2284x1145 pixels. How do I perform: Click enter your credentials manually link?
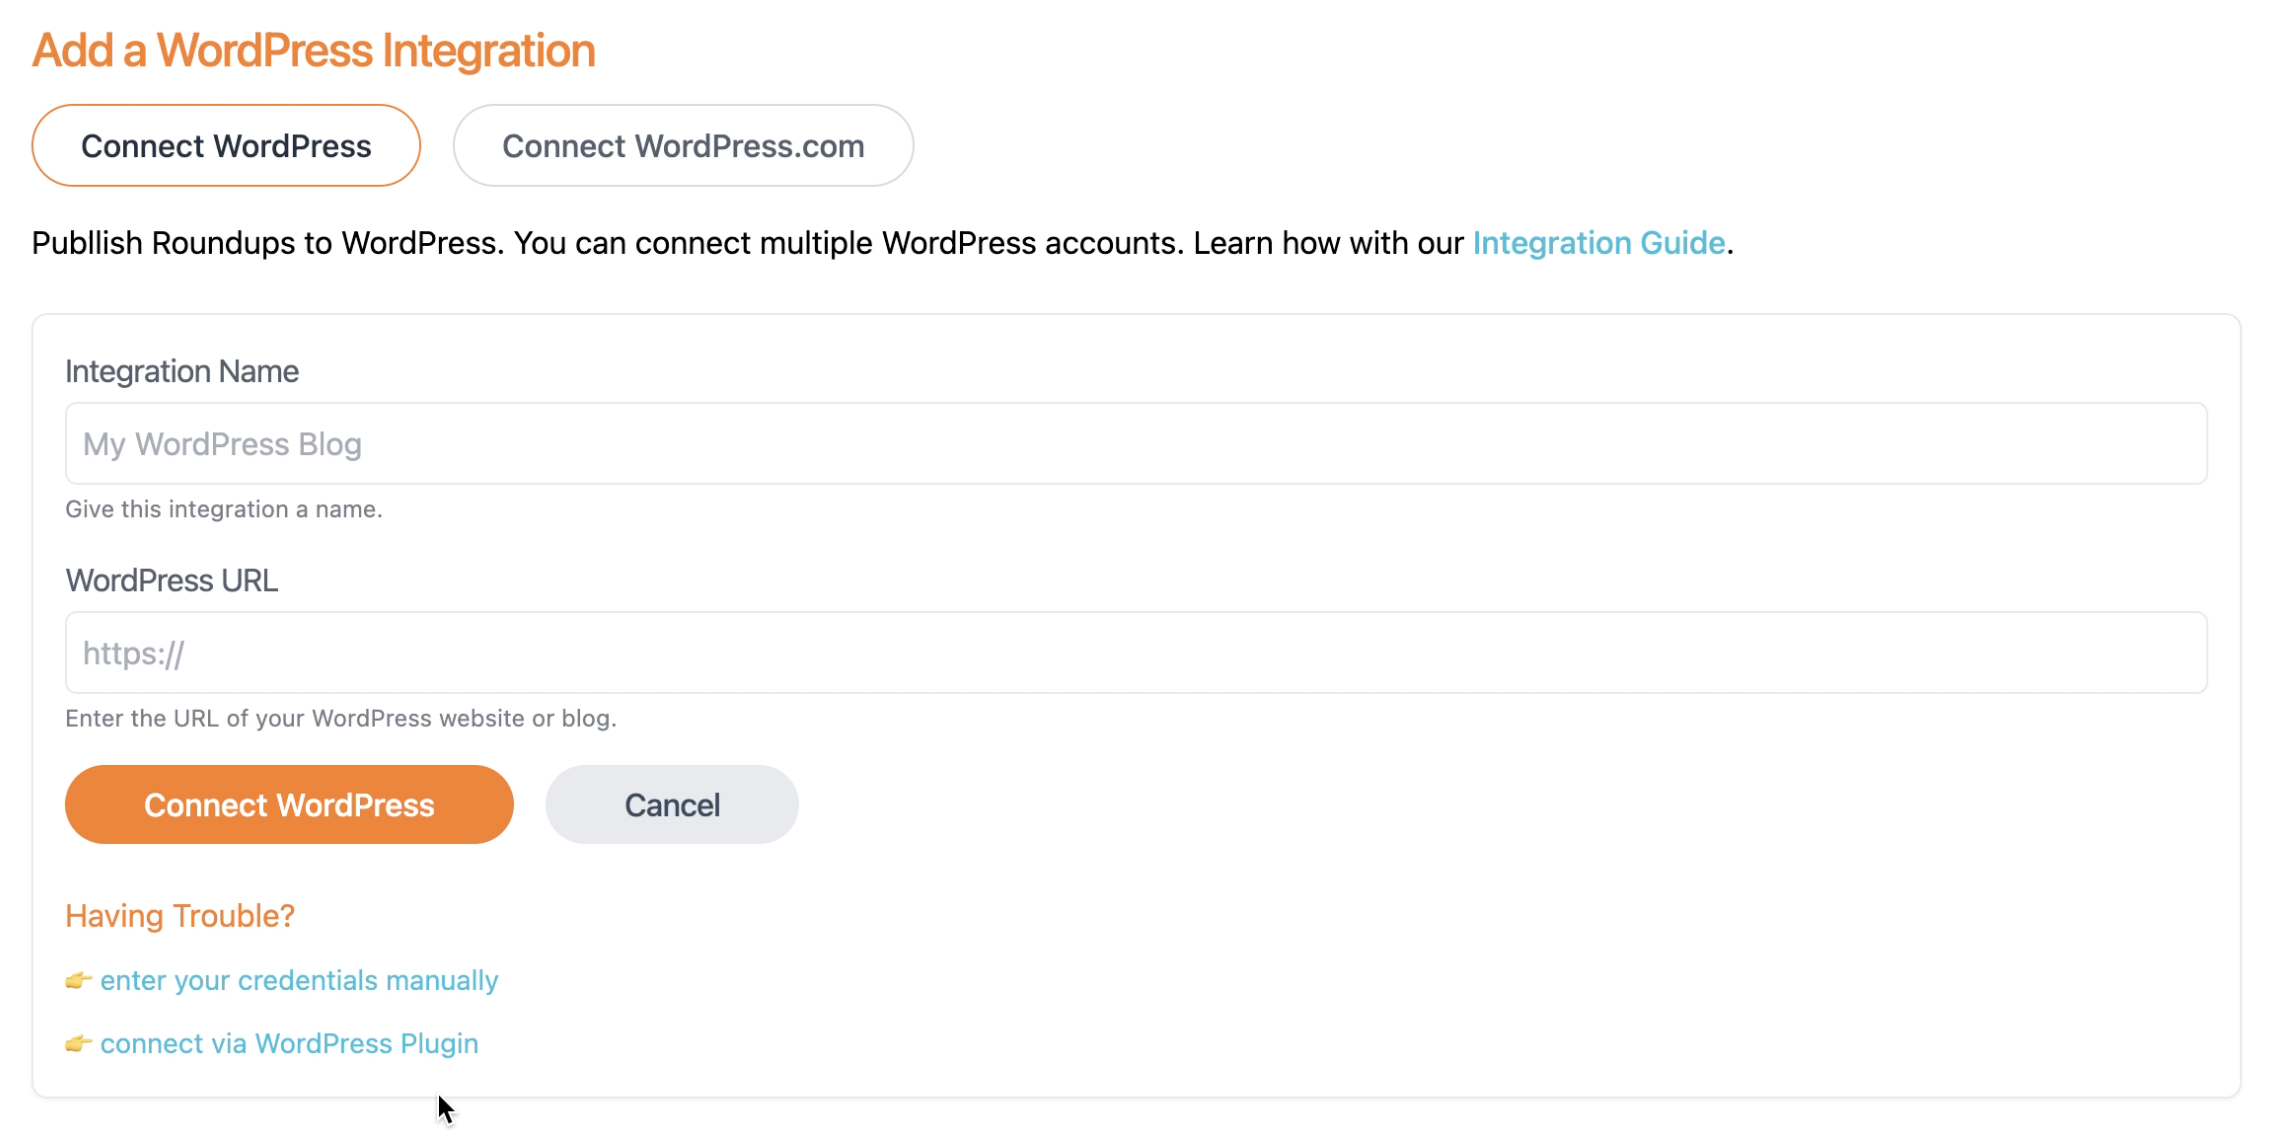point(298,980)
